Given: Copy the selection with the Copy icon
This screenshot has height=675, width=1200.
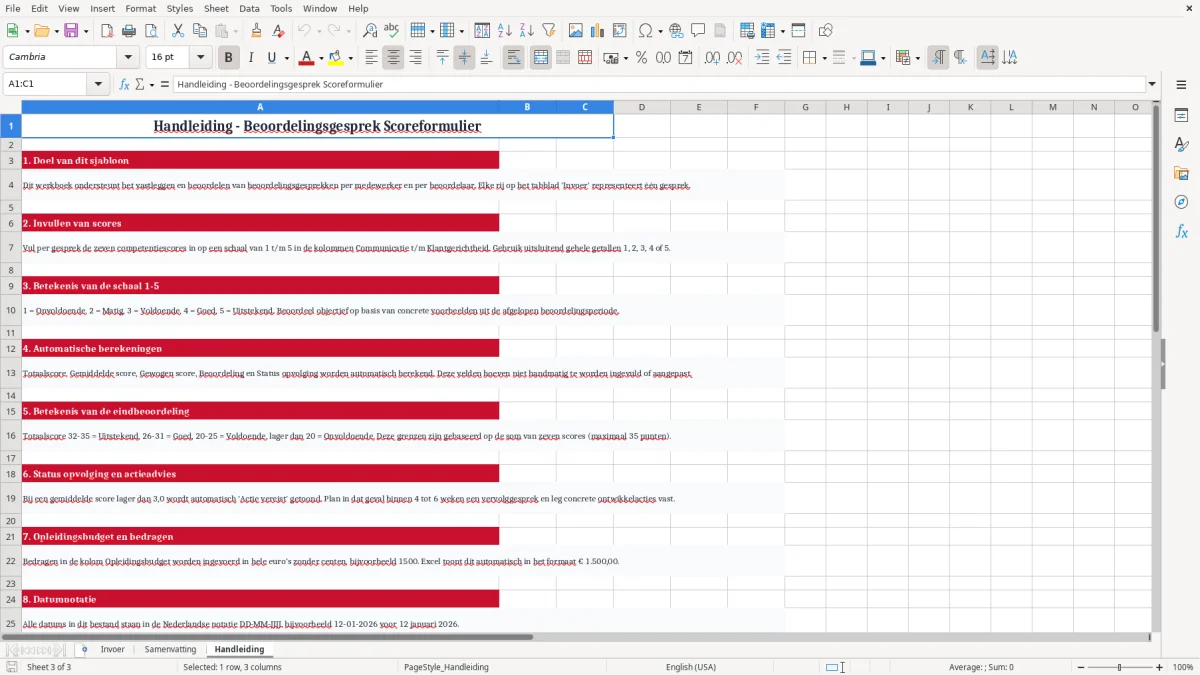Looking at the screenshot, I should click(x=200, y=31).
